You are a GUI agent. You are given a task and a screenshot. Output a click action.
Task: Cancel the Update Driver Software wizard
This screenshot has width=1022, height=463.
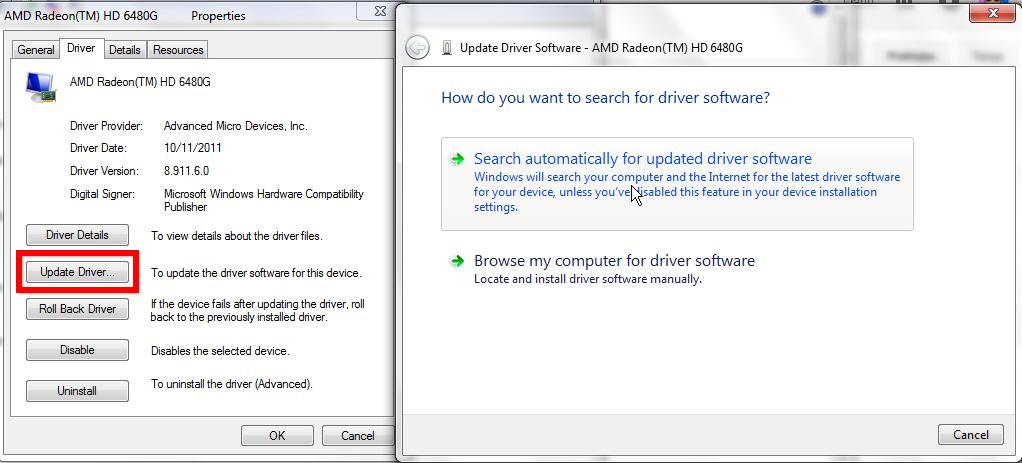point(971,434)
